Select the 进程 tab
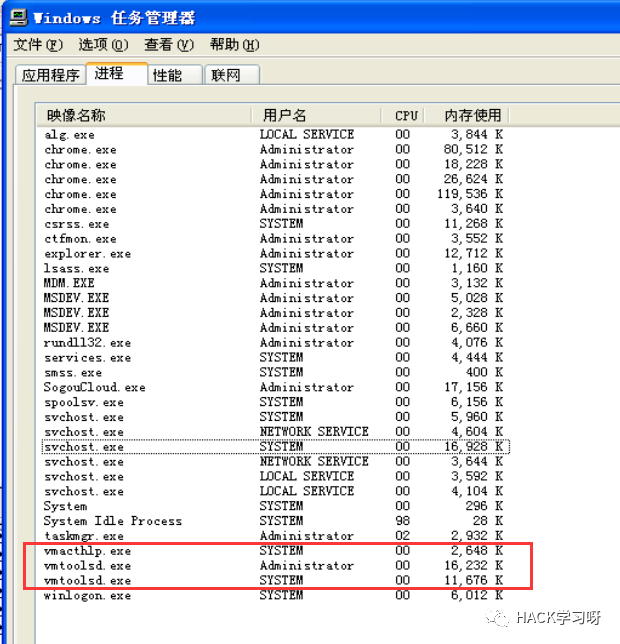 pos(117,74)
